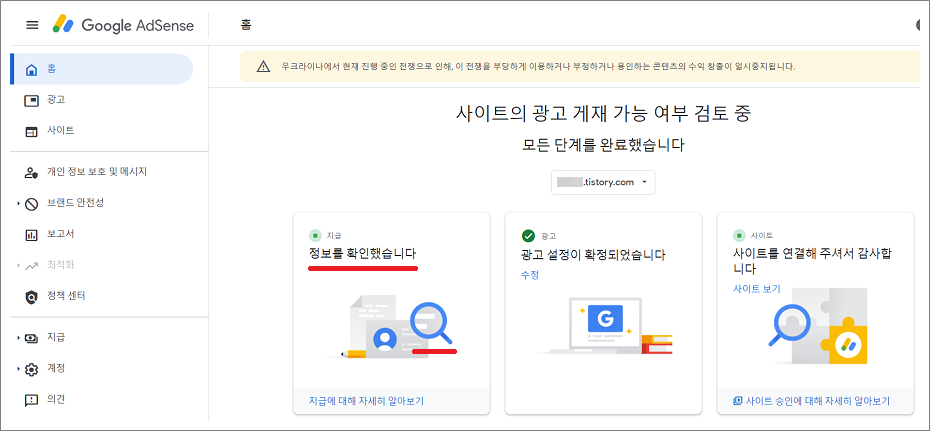This screenshot has height=431, width=930.
Task: Click the payments card document illustration
Action: [391, 329]
